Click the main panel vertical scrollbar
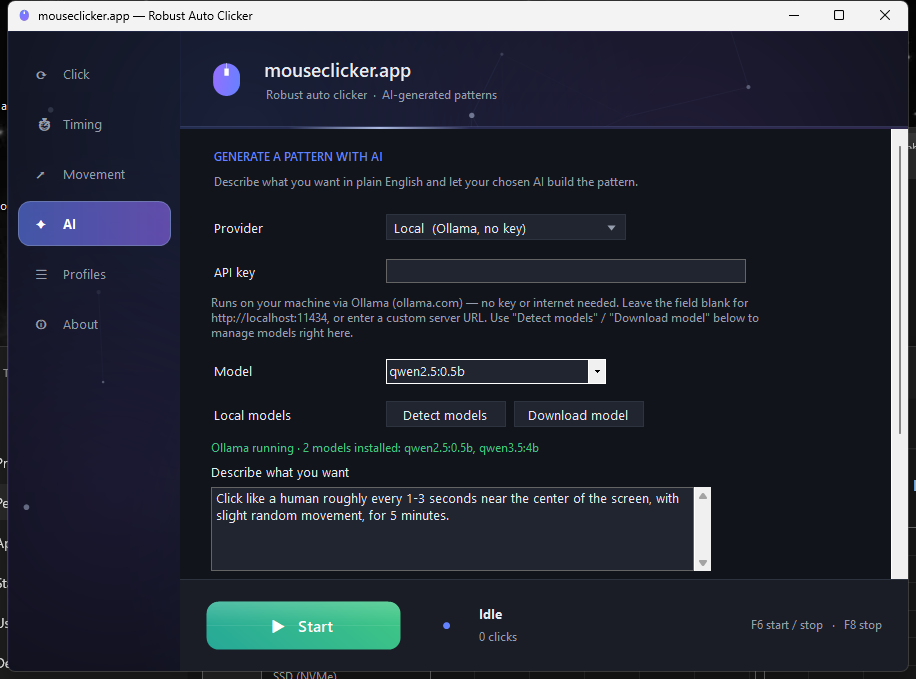Screen dimensions: 916x679 [x=900, y=289]
